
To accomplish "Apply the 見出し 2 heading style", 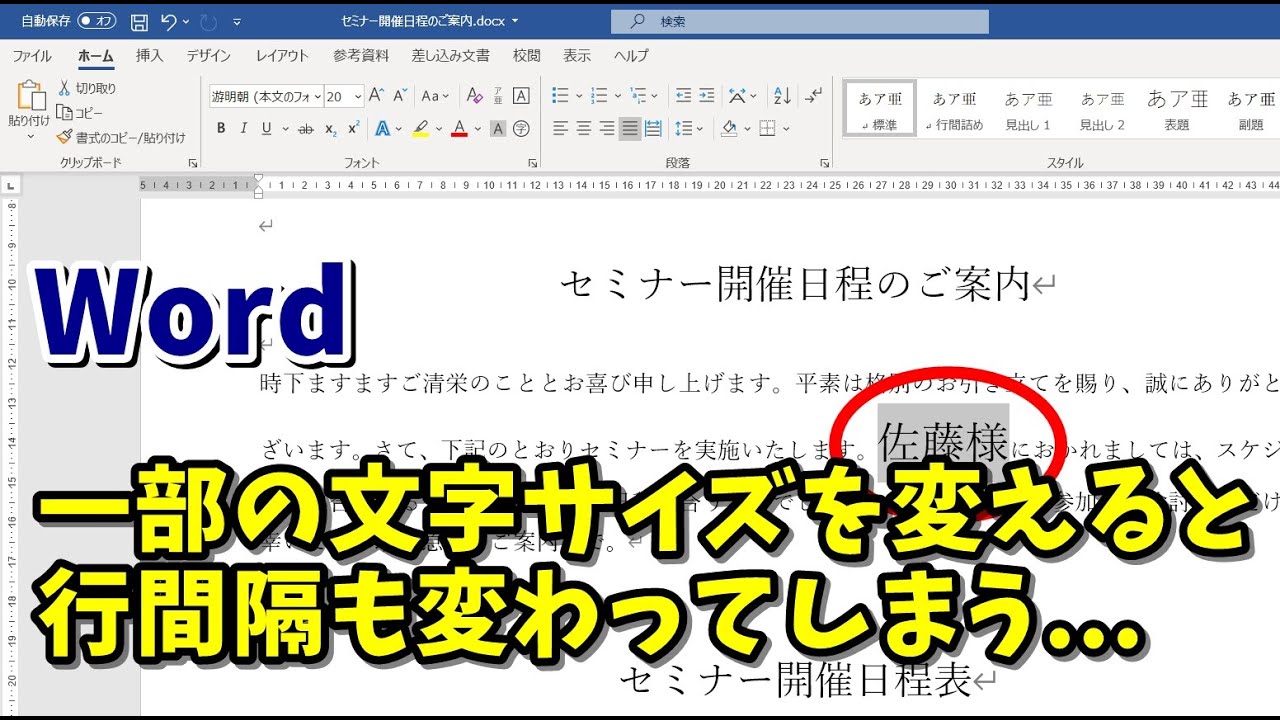I will [x=1102, y=109].
